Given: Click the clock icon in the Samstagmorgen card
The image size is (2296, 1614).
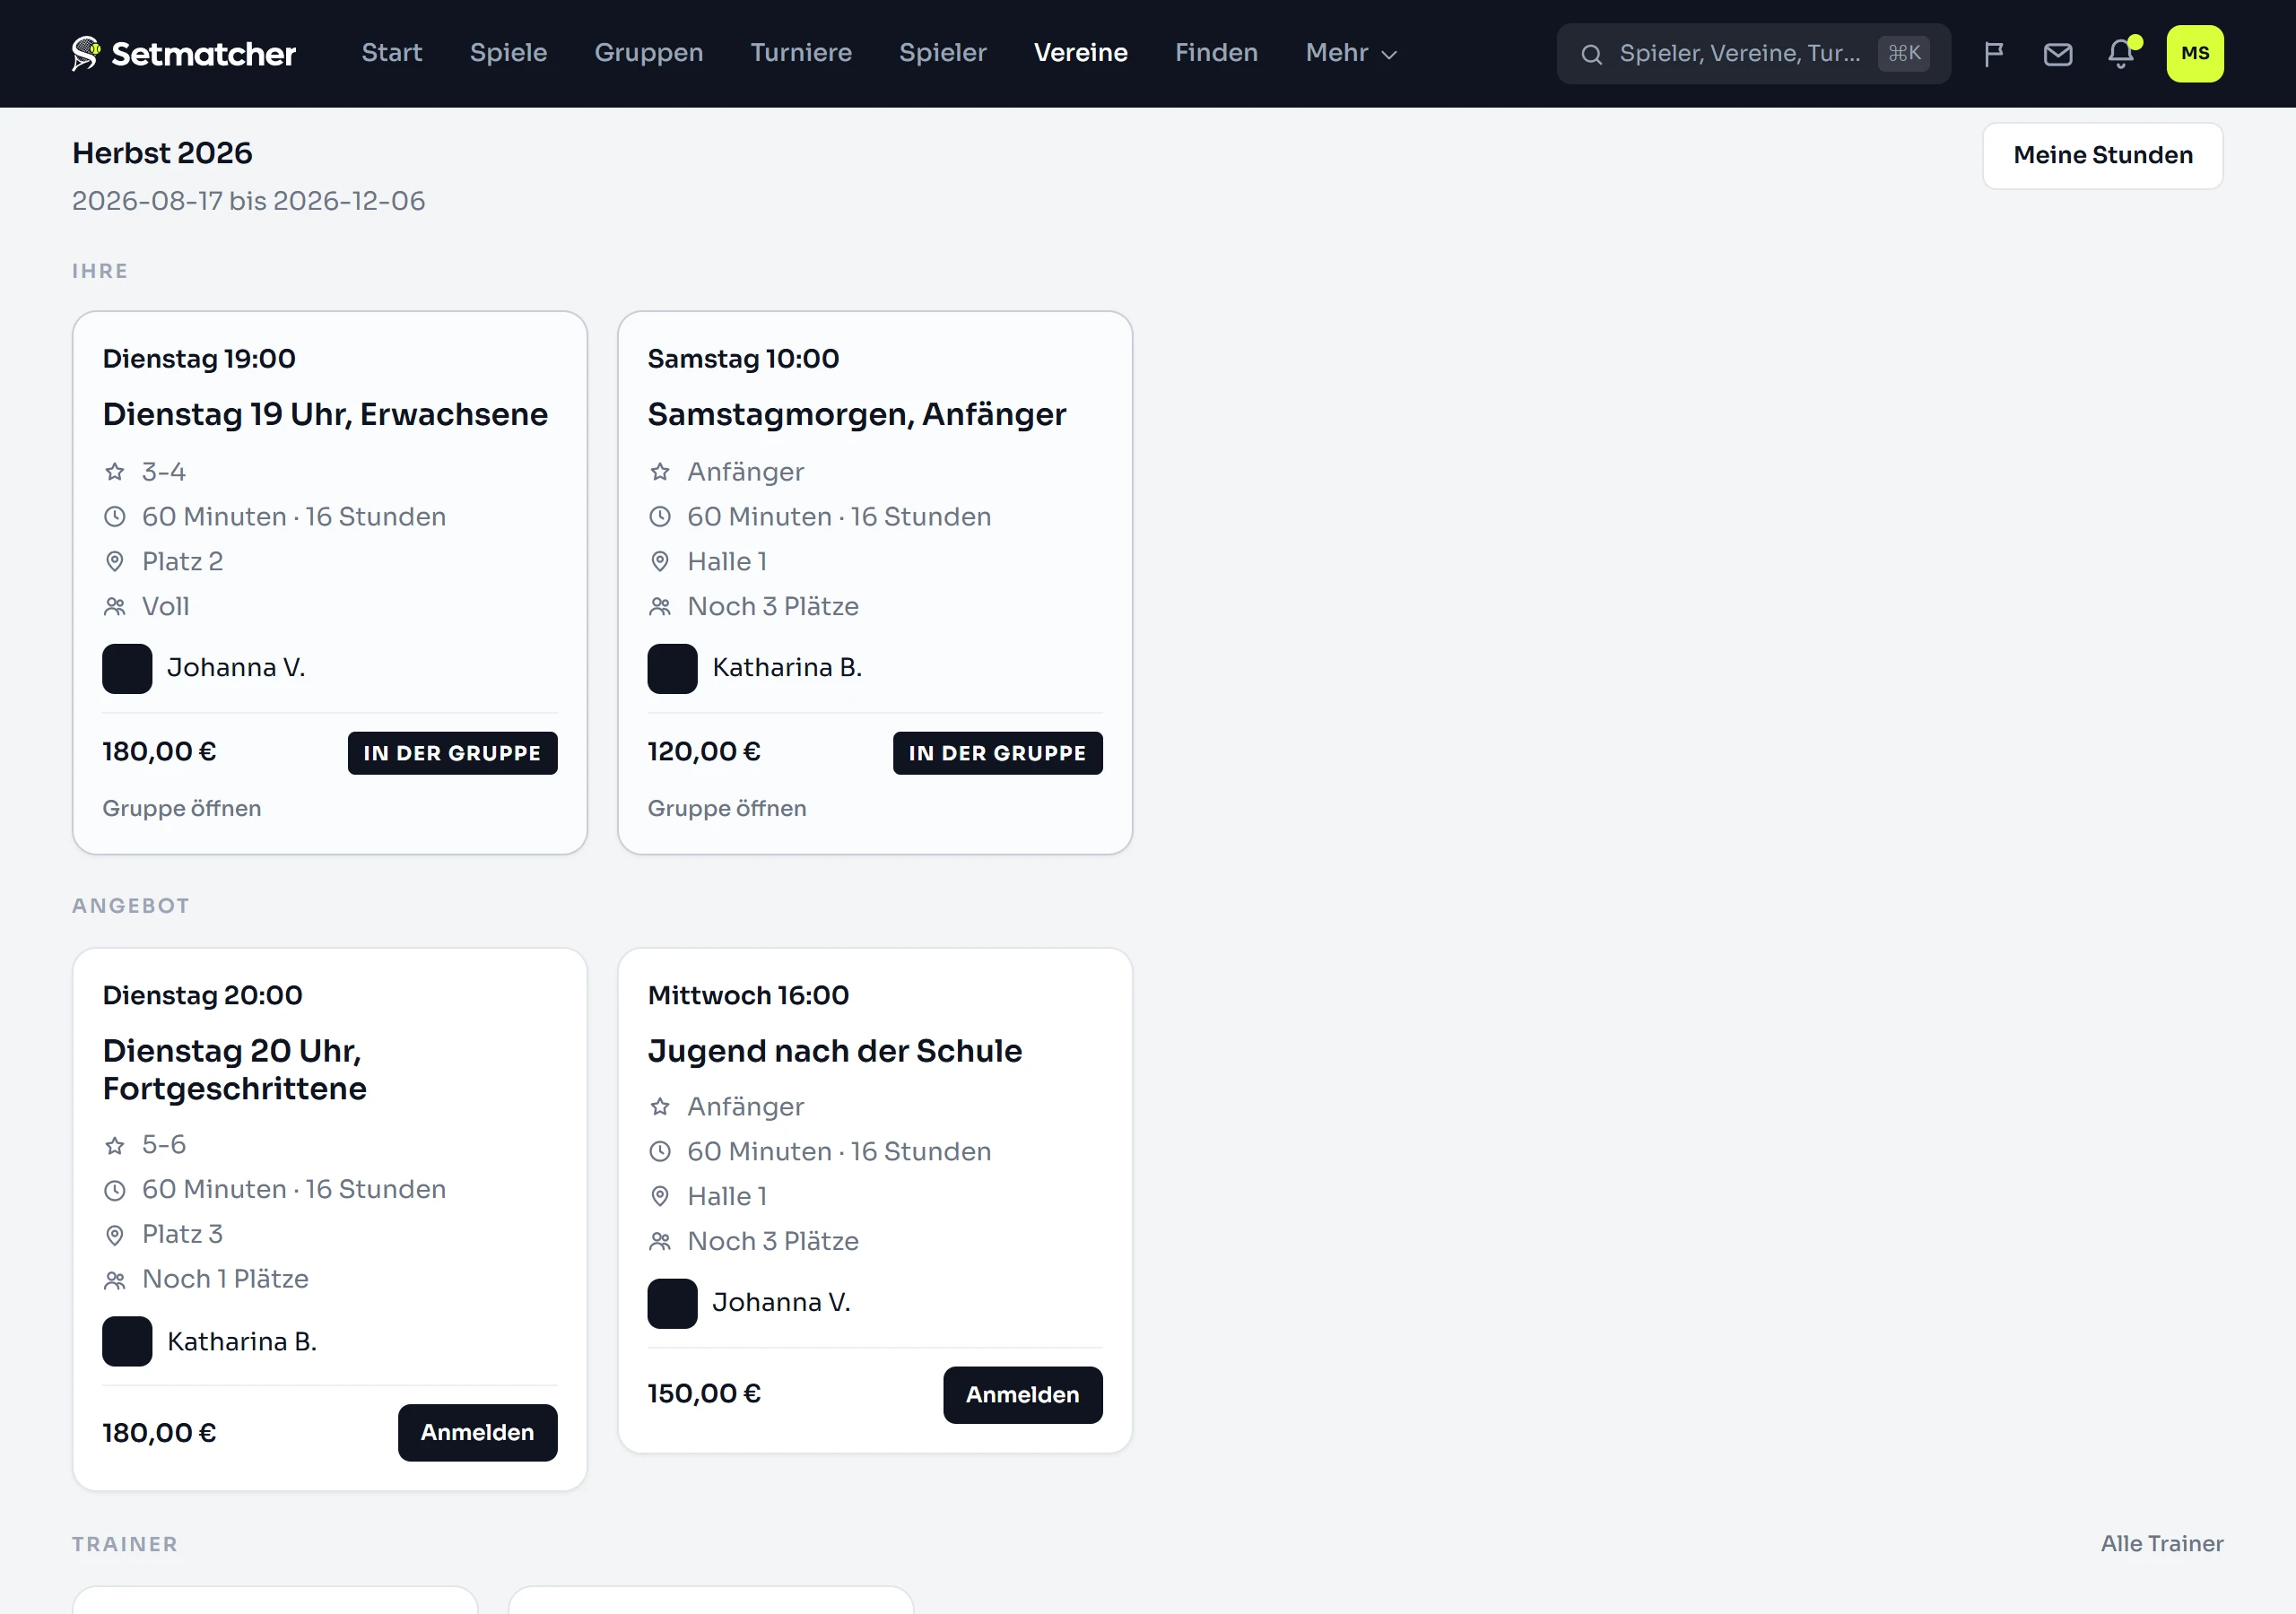Looking at the screenshot, I should pos(660,517).
